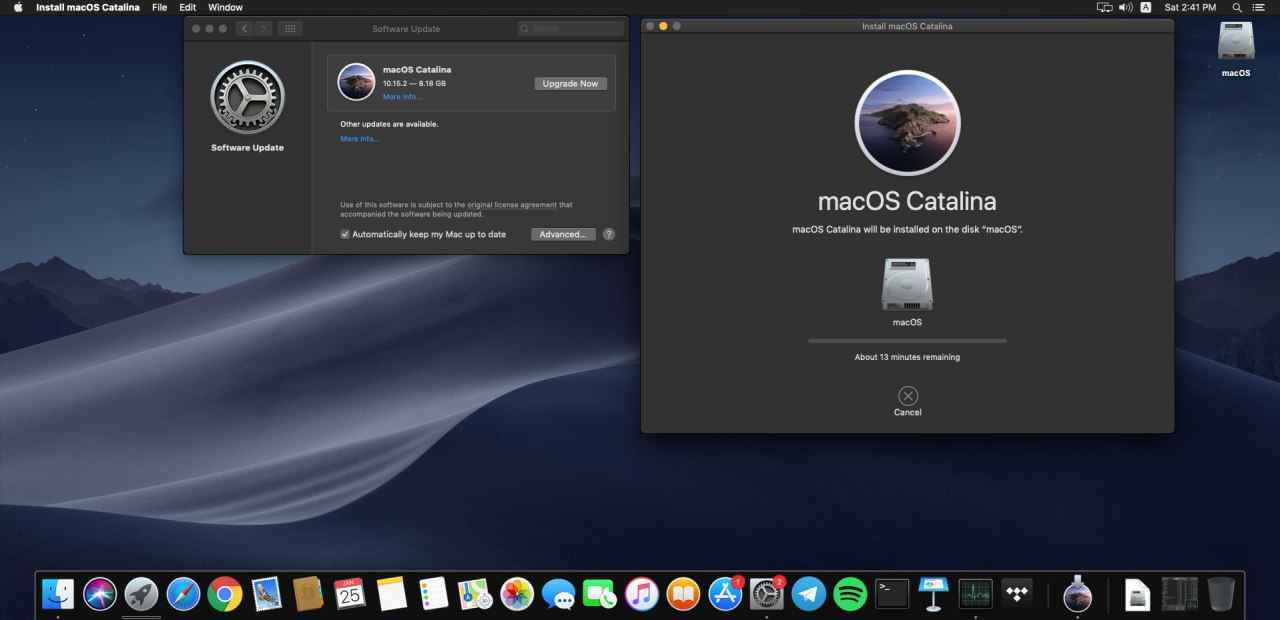This screenshot has height=620, width=1280.
Task: Open iTunes music icon in Dock
Action: pyautogui.click(x=641, y=594)
